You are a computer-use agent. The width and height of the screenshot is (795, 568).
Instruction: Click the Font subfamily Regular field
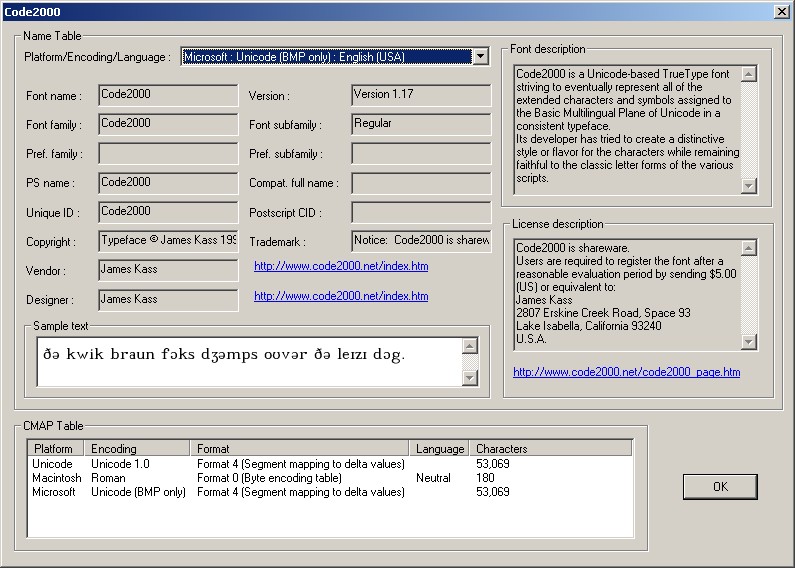click(x=421, y=124)
